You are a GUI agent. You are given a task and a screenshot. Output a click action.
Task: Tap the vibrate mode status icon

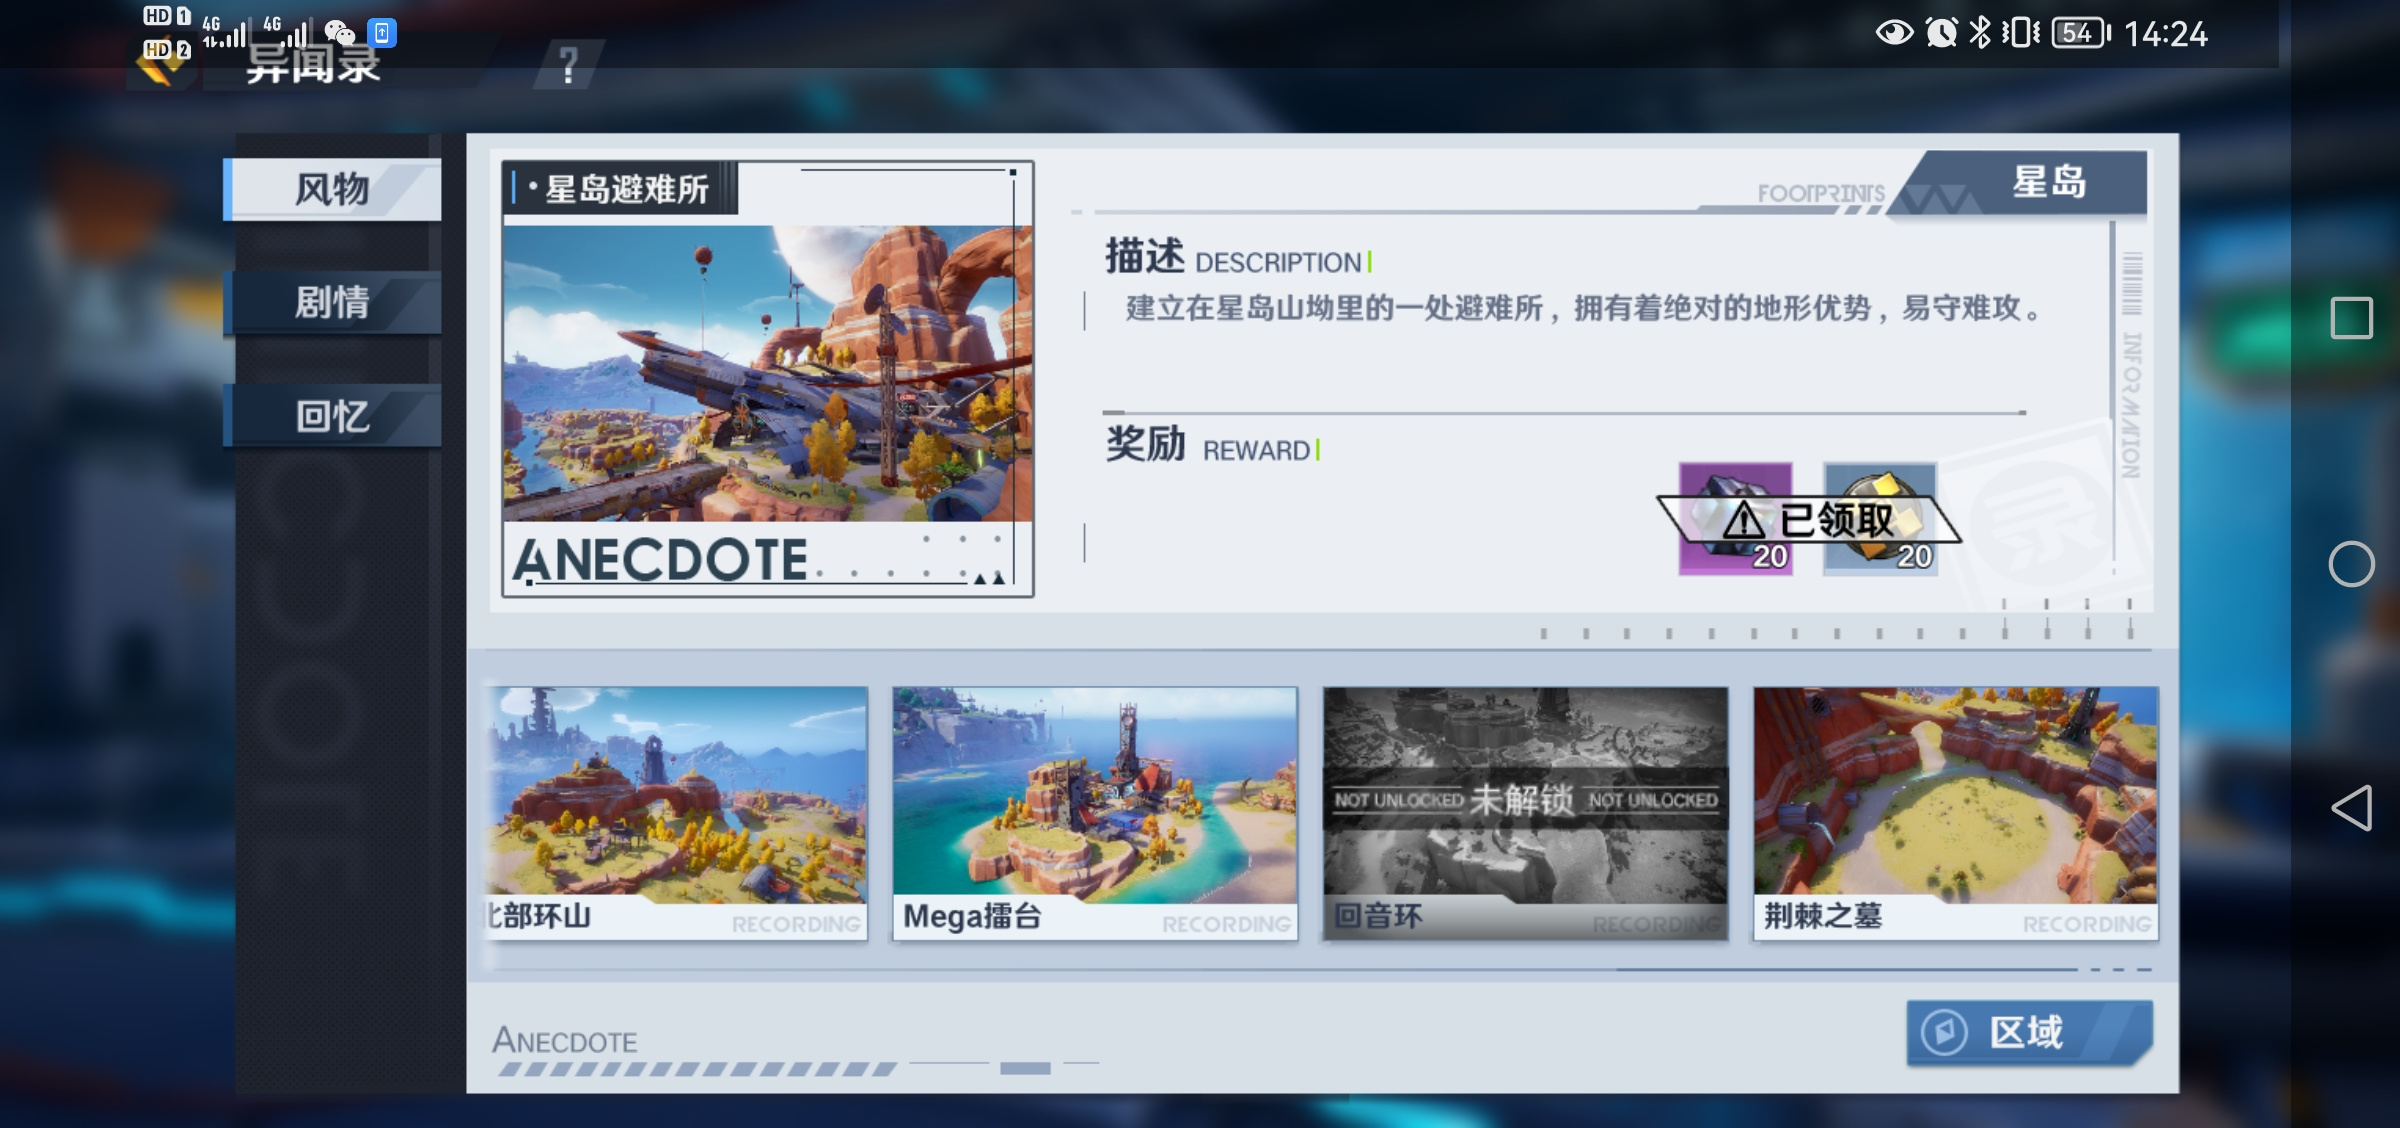(x=2020, y=33)
